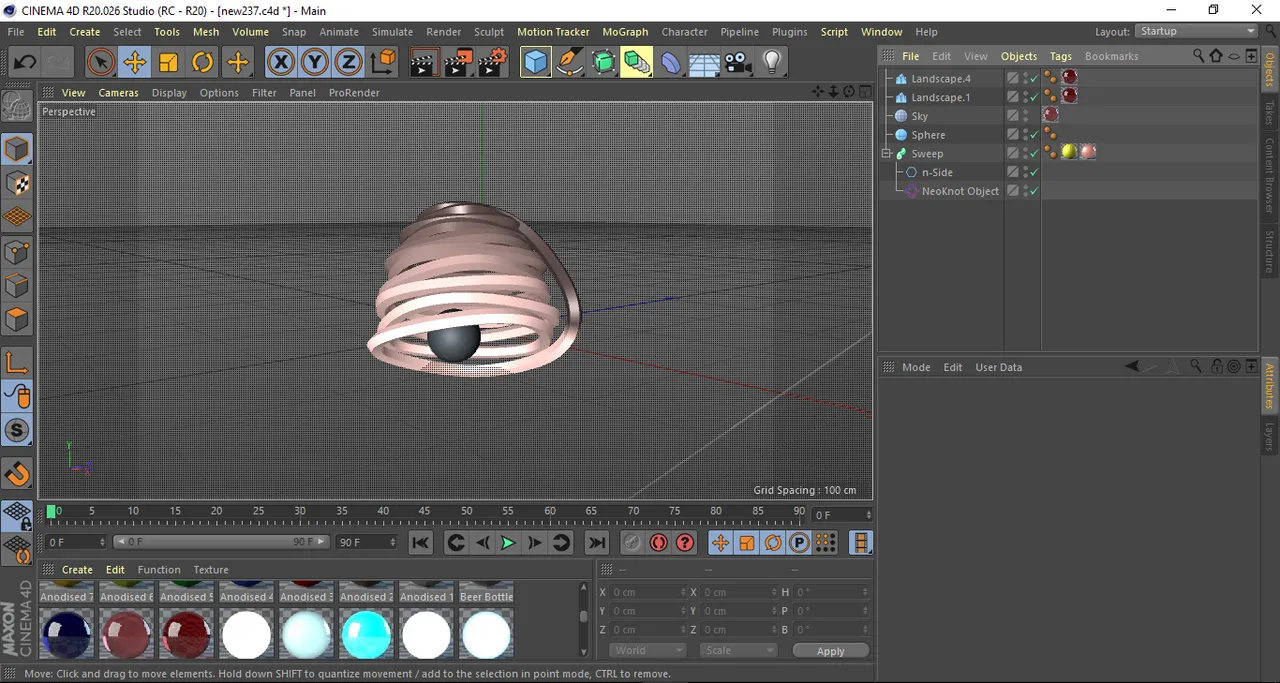Screen dimensions: 1280x683
Task: Open the MoGraph menu
Action: (x=625, y=32)
